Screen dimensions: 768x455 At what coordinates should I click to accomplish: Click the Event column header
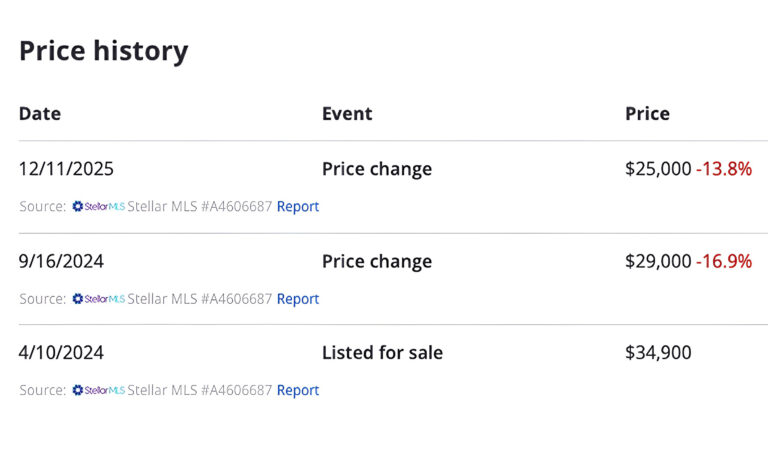(347, 114)
